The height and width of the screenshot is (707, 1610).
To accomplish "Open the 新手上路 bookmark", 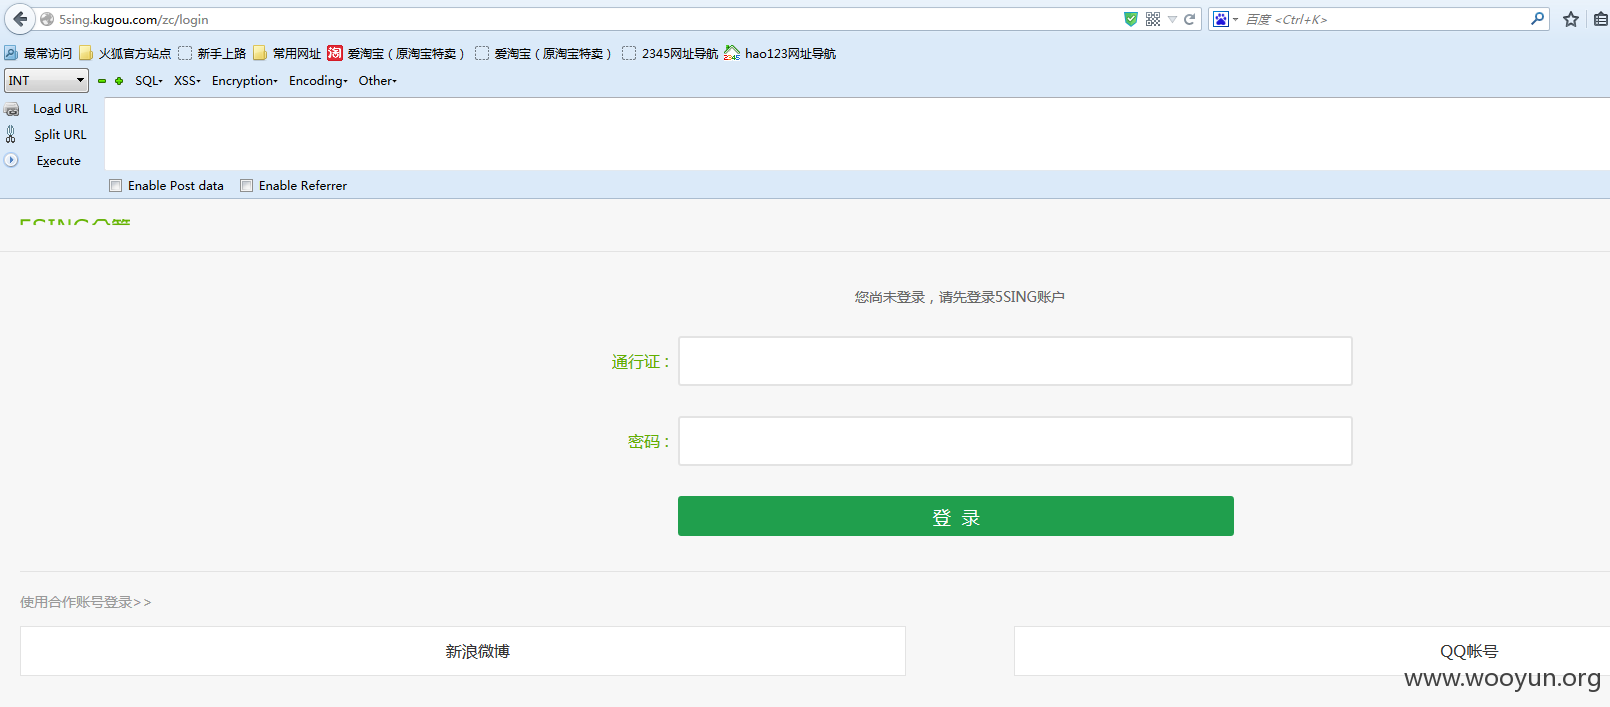I will coord(212,53).
